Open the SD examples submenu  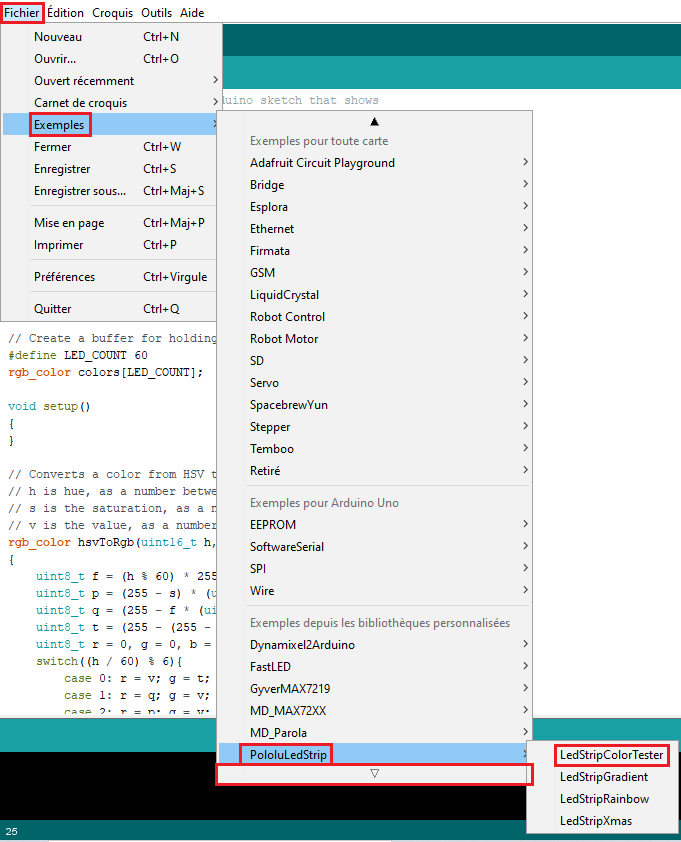pos(374,361)
